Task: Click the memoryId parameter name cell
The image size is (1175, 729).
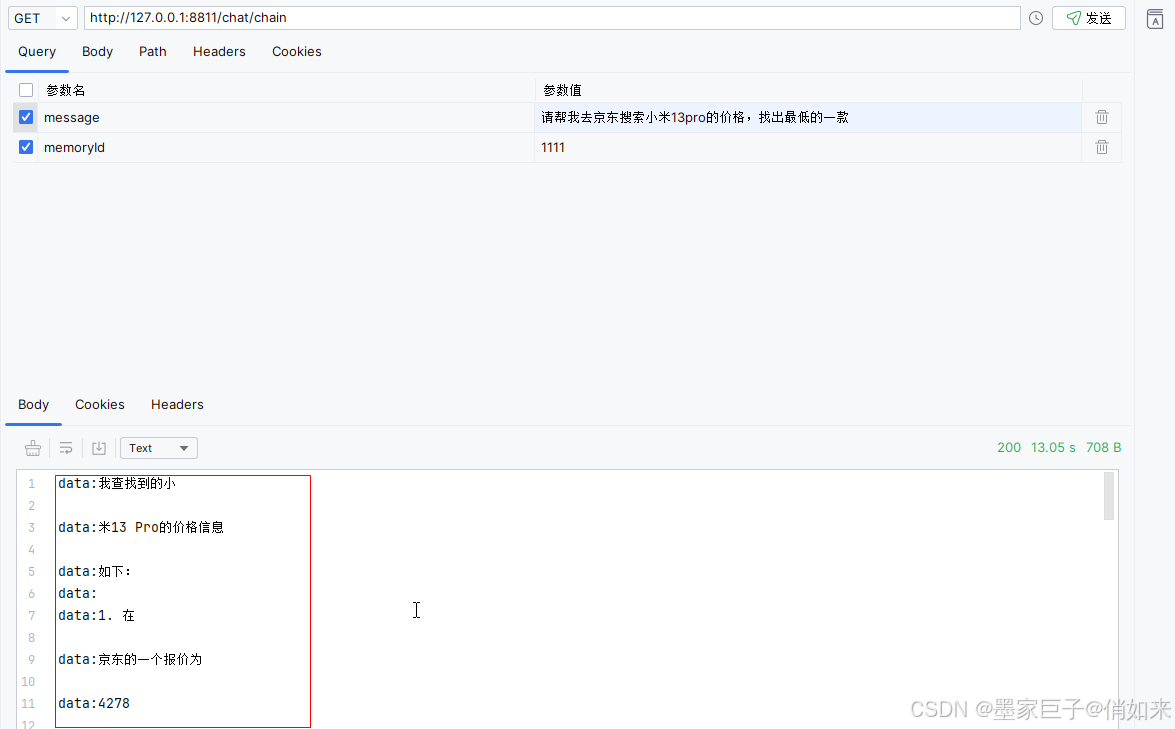Action: pyautogui.click(x=286, y=148)
